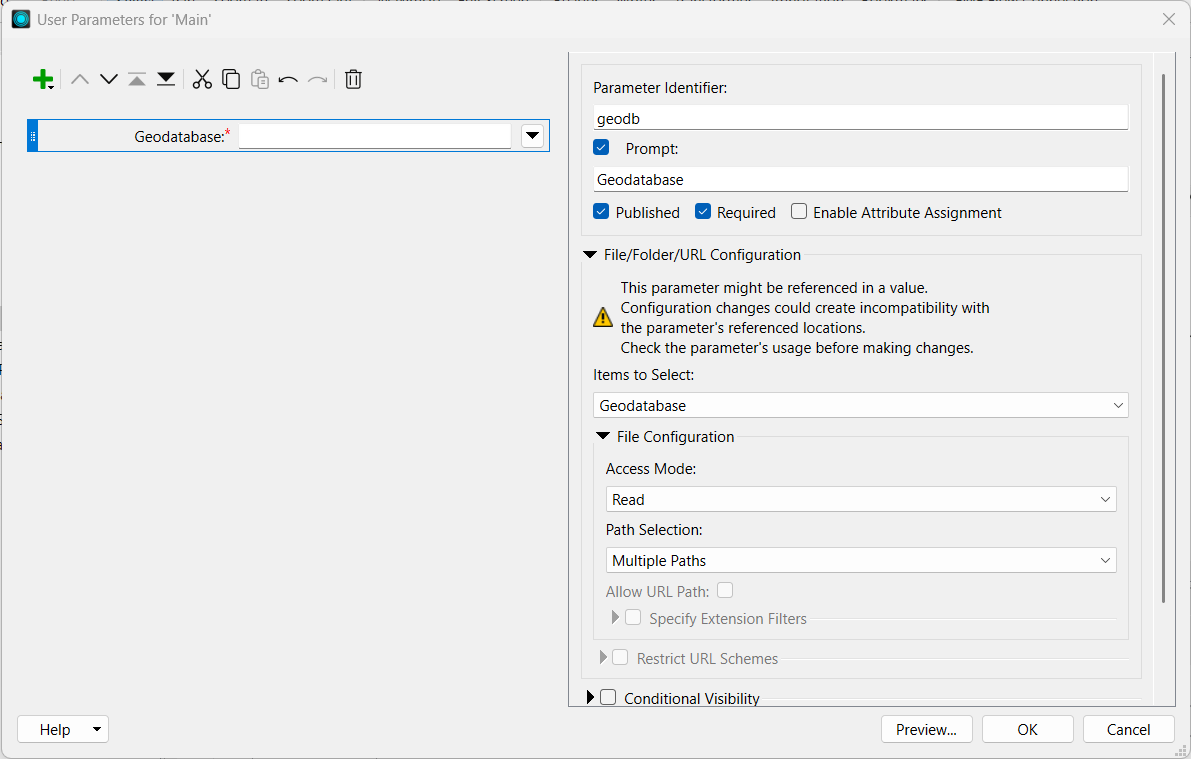Open the Items to Select dropdown

click(860, 405)
